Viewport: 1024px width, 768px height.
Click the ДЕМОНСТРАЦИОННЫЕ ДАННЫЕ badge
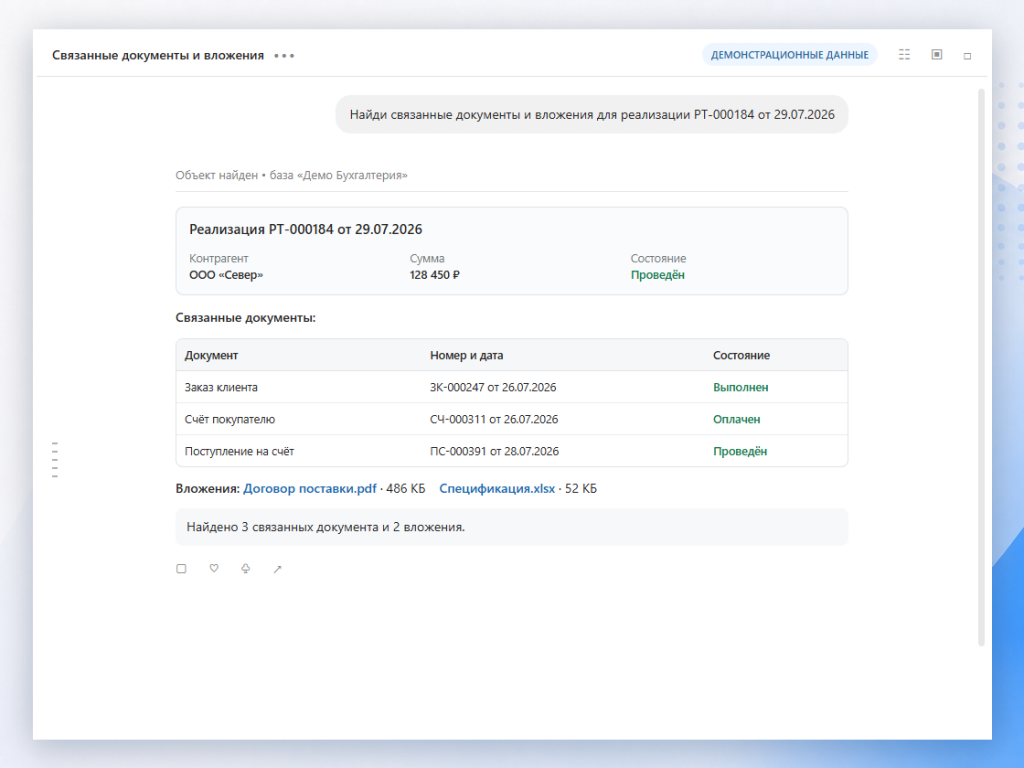click(790, 55)
